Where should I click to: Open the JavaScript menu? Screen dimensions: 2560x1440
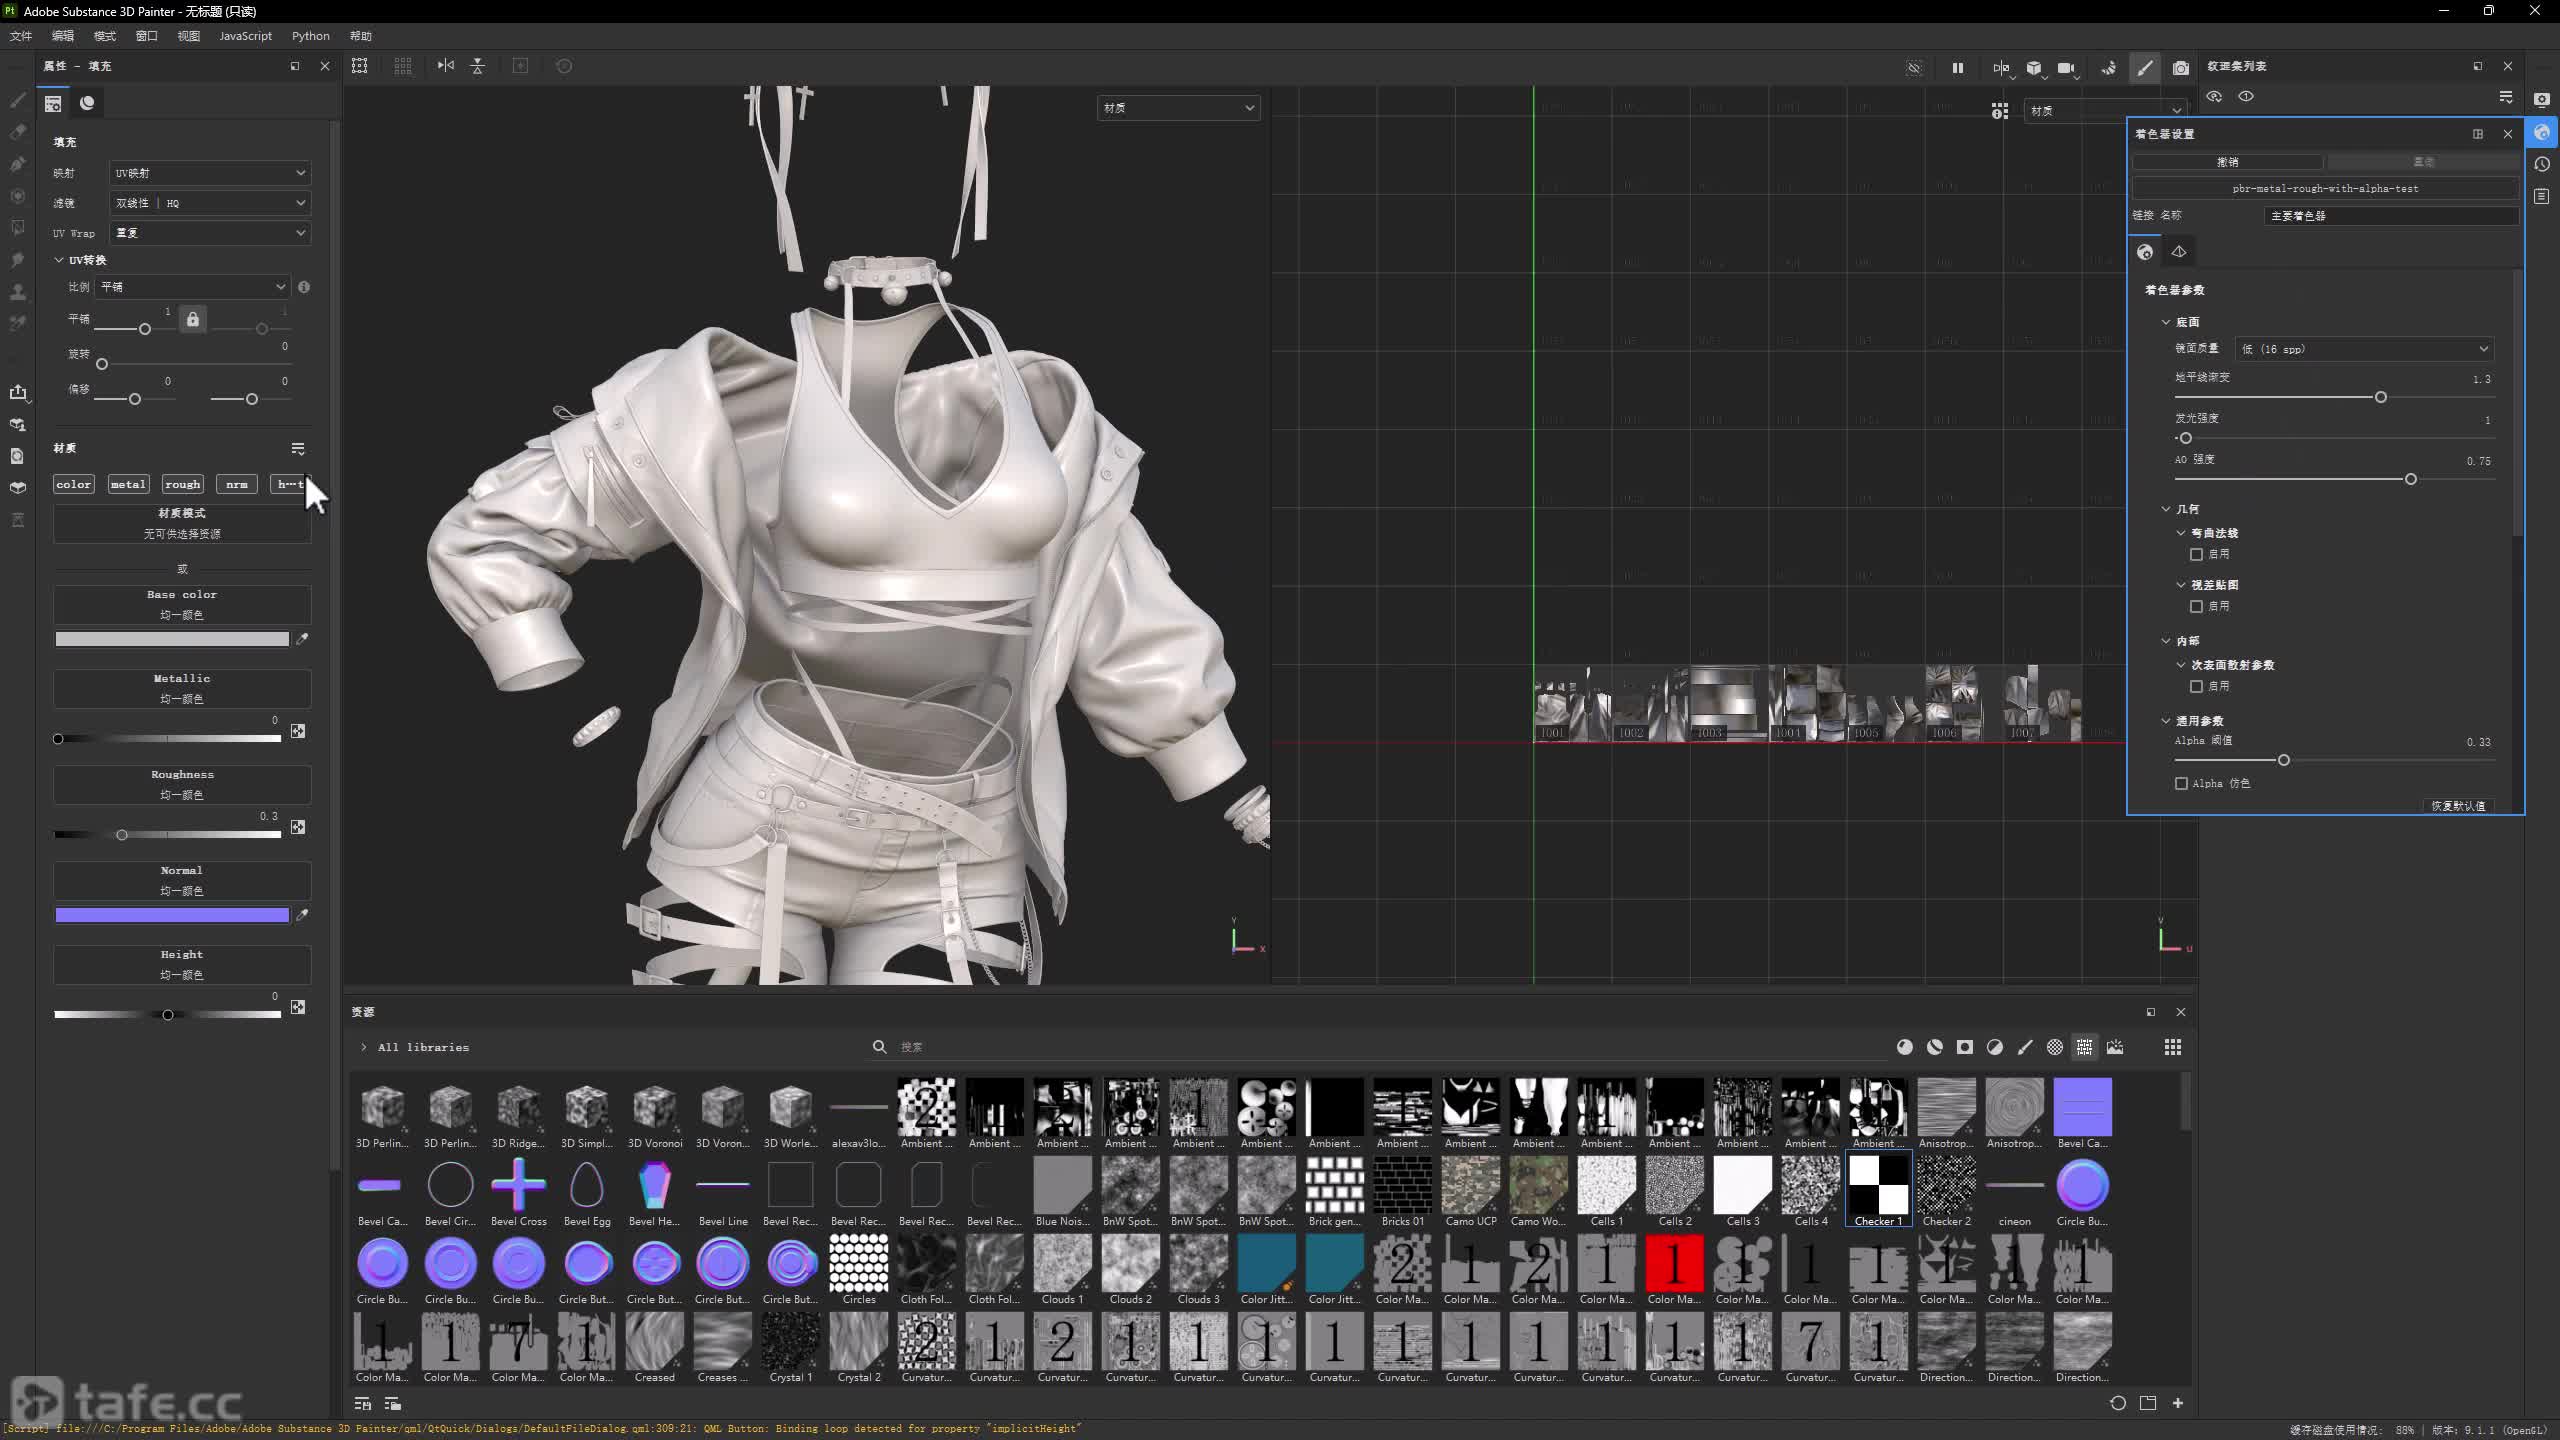click(x=245, y=36)
